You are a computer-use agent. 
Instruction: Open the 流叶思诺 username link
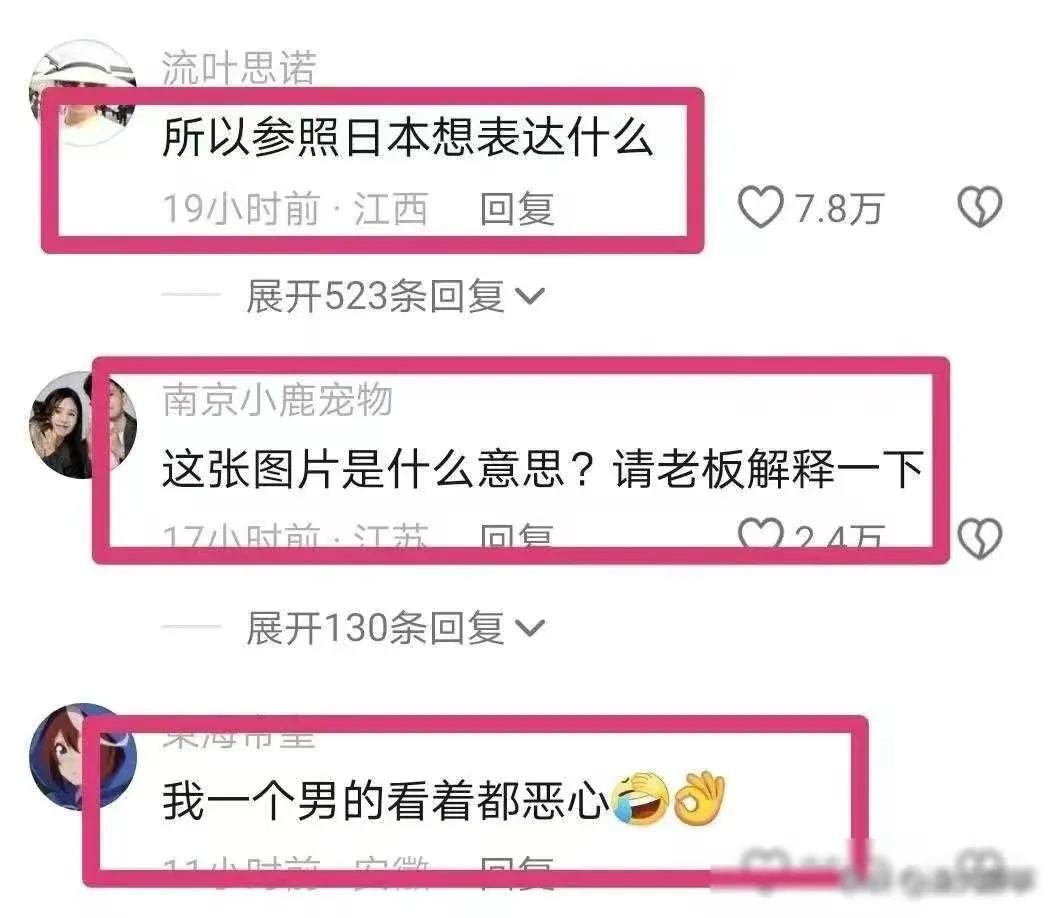click(x=239, y=68)
